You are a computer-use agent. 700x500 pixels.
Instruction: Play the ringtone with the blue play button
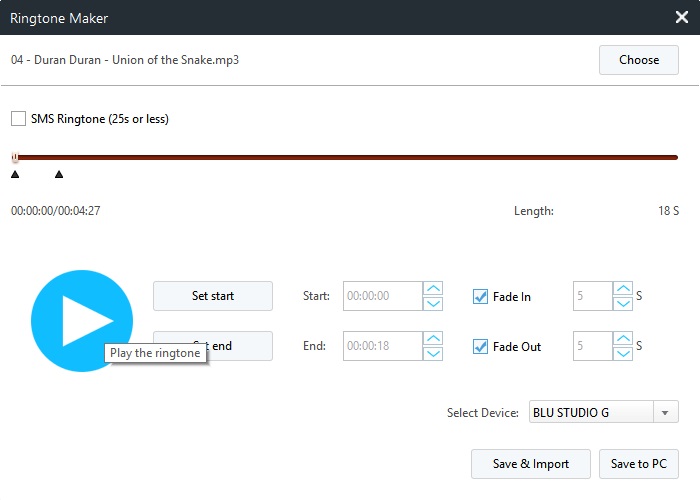coord(81,320)
